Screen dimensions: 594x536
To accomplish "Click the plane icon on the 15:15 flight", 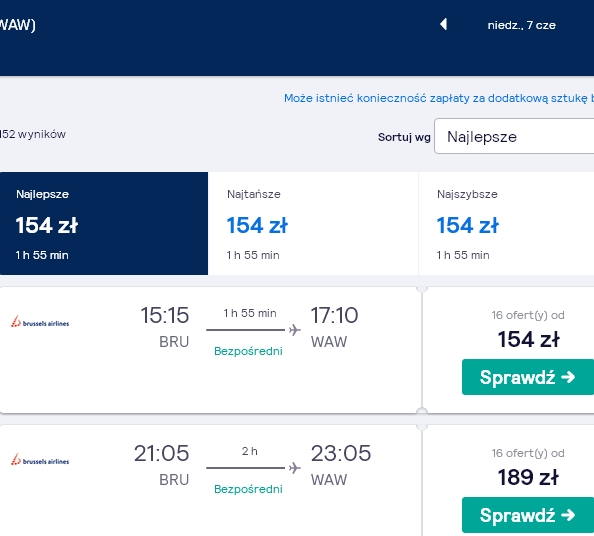I will (x=295, y=330).
